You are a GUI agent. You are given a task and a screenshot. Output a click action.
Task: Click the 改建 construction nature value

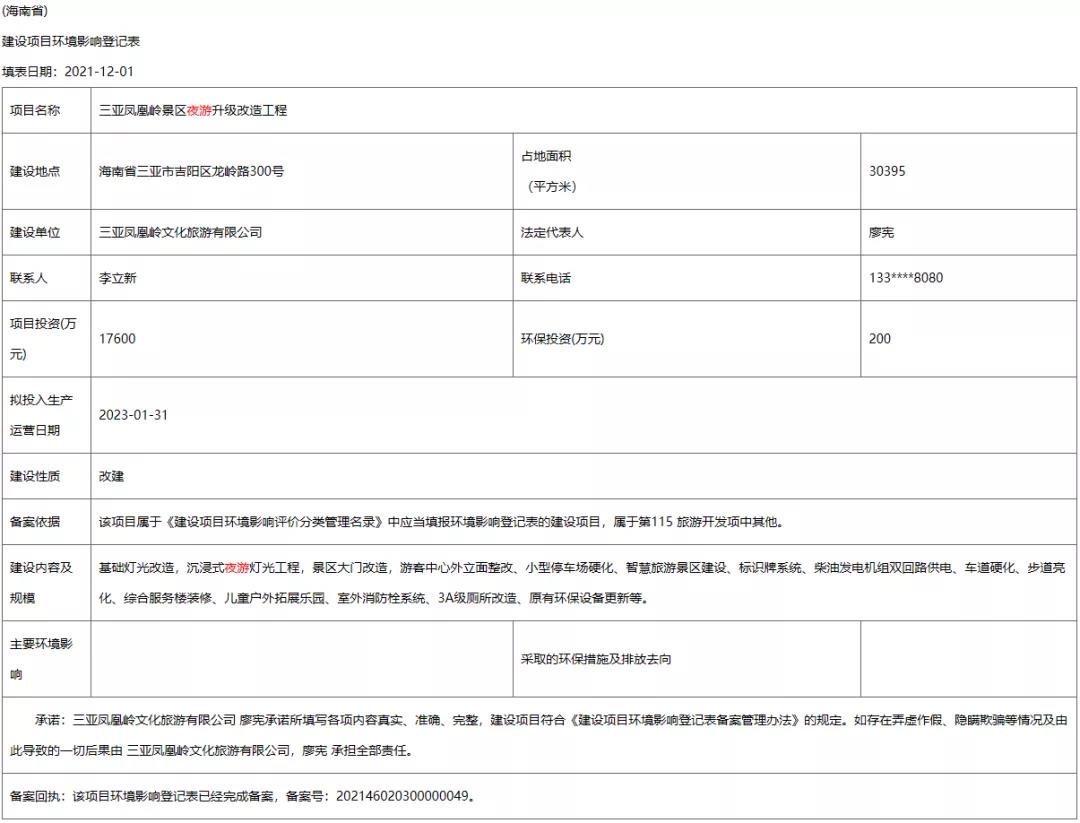[x=111, y=476]
